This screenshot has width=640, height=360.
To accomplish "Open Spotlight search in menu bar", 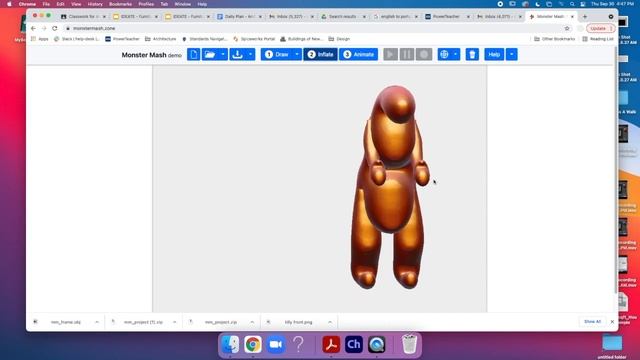I will pyautogui.click(x=572, y=4).
